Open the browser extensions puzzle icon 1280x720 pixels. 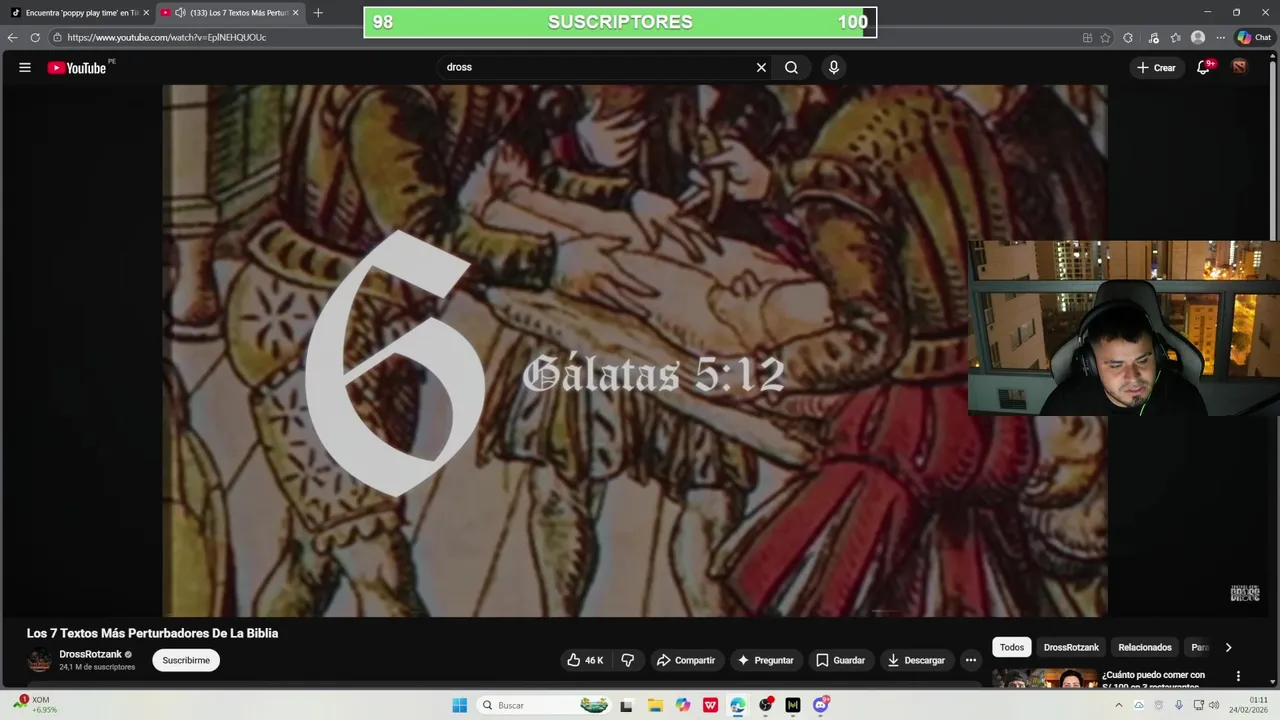[x=1128, y=37]
